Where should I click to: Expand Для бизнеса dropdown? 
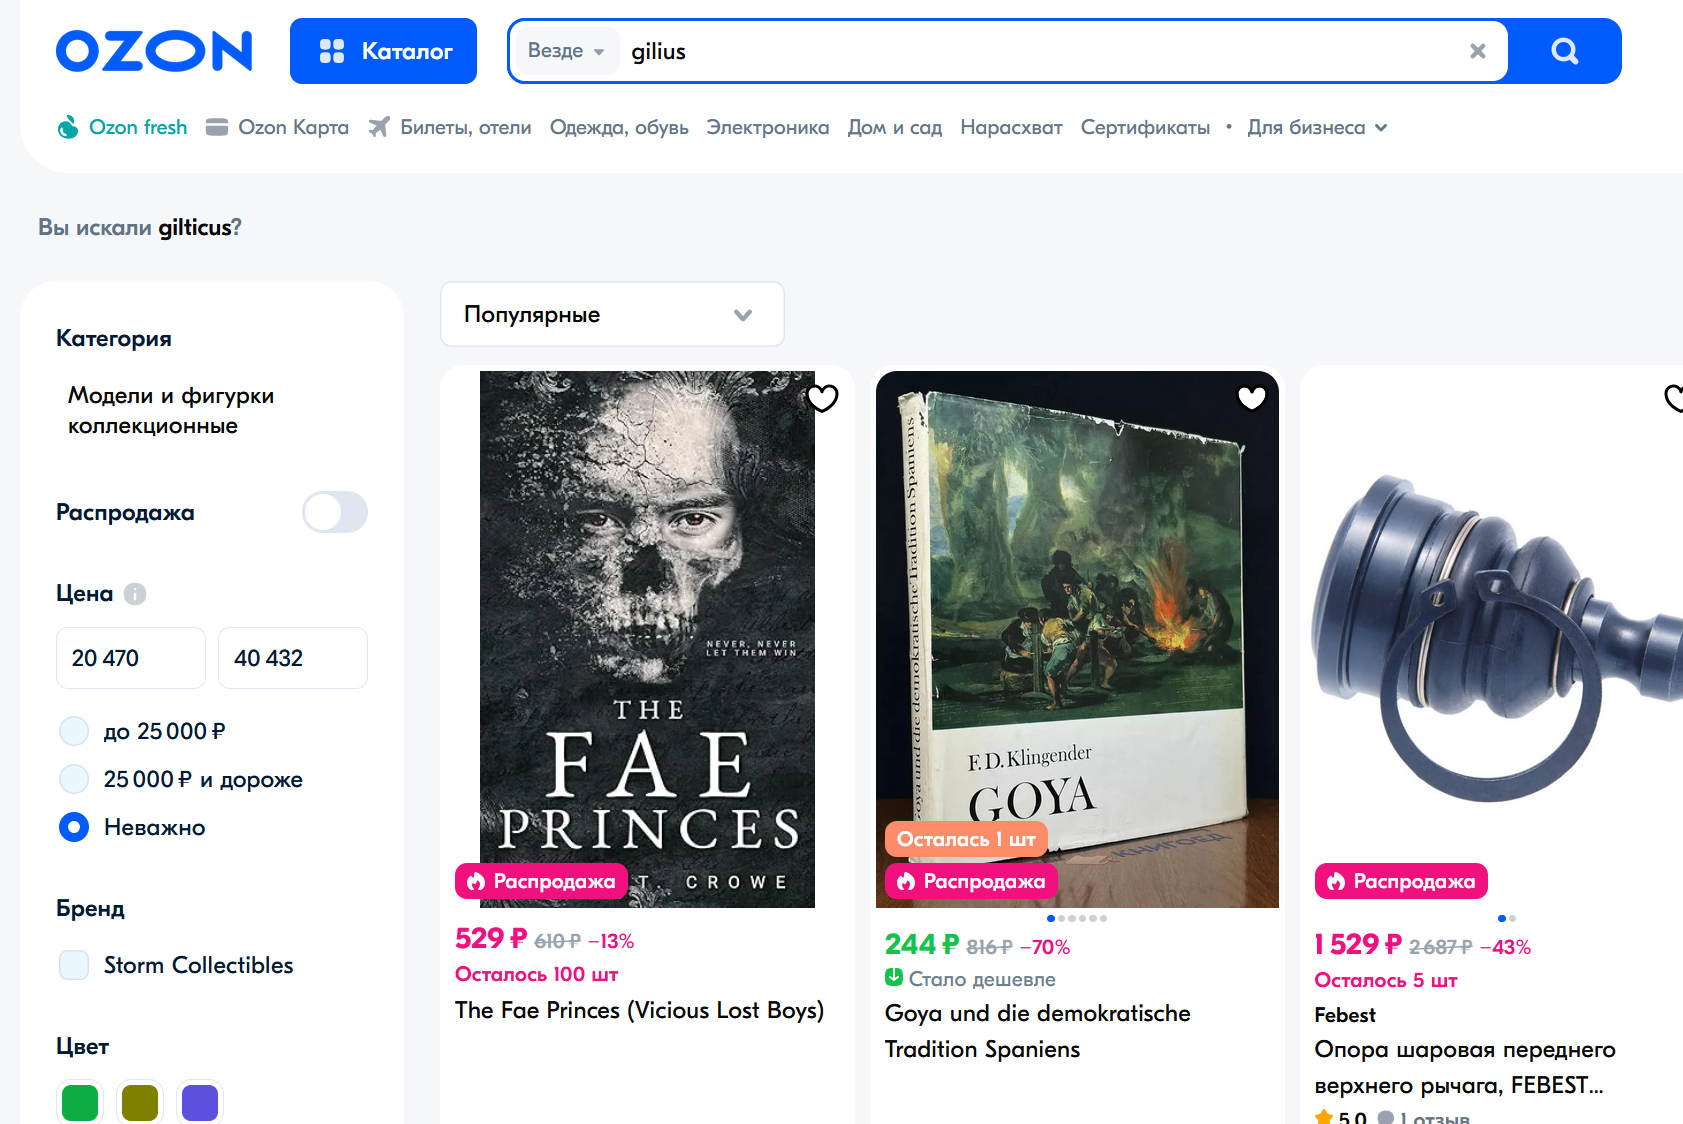pos(1317,127)
